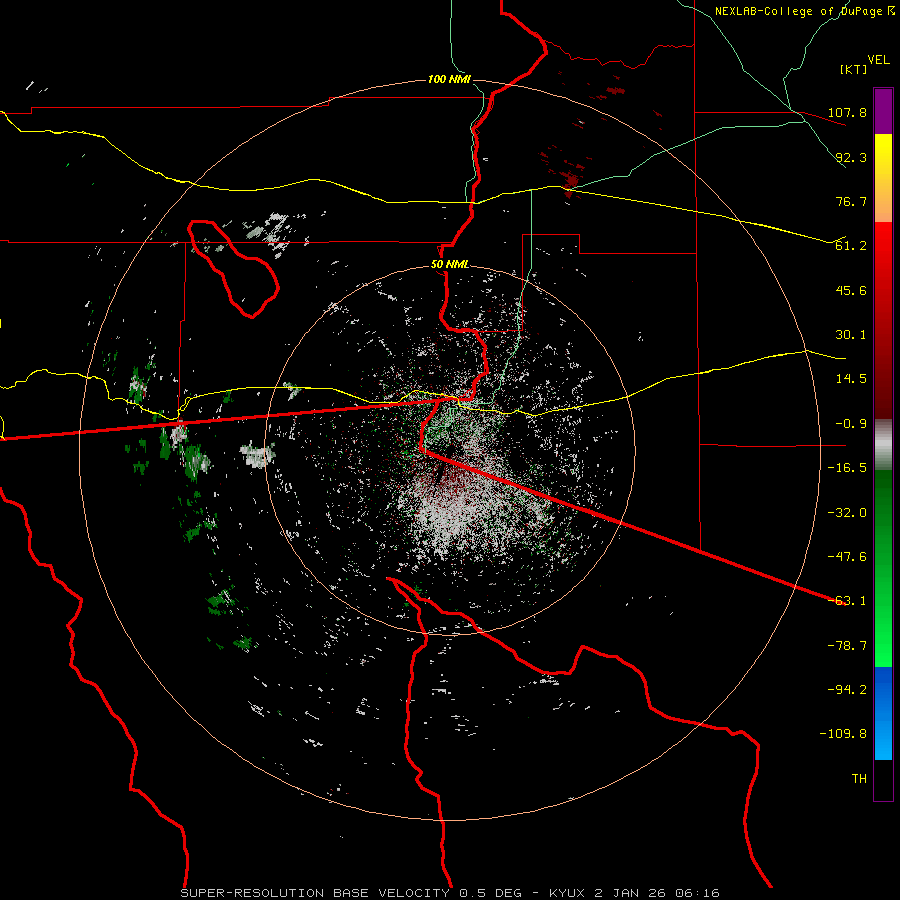Click the 45.6 velocity scale value
This screenshot has width=900, height=900.
[851, 290]
